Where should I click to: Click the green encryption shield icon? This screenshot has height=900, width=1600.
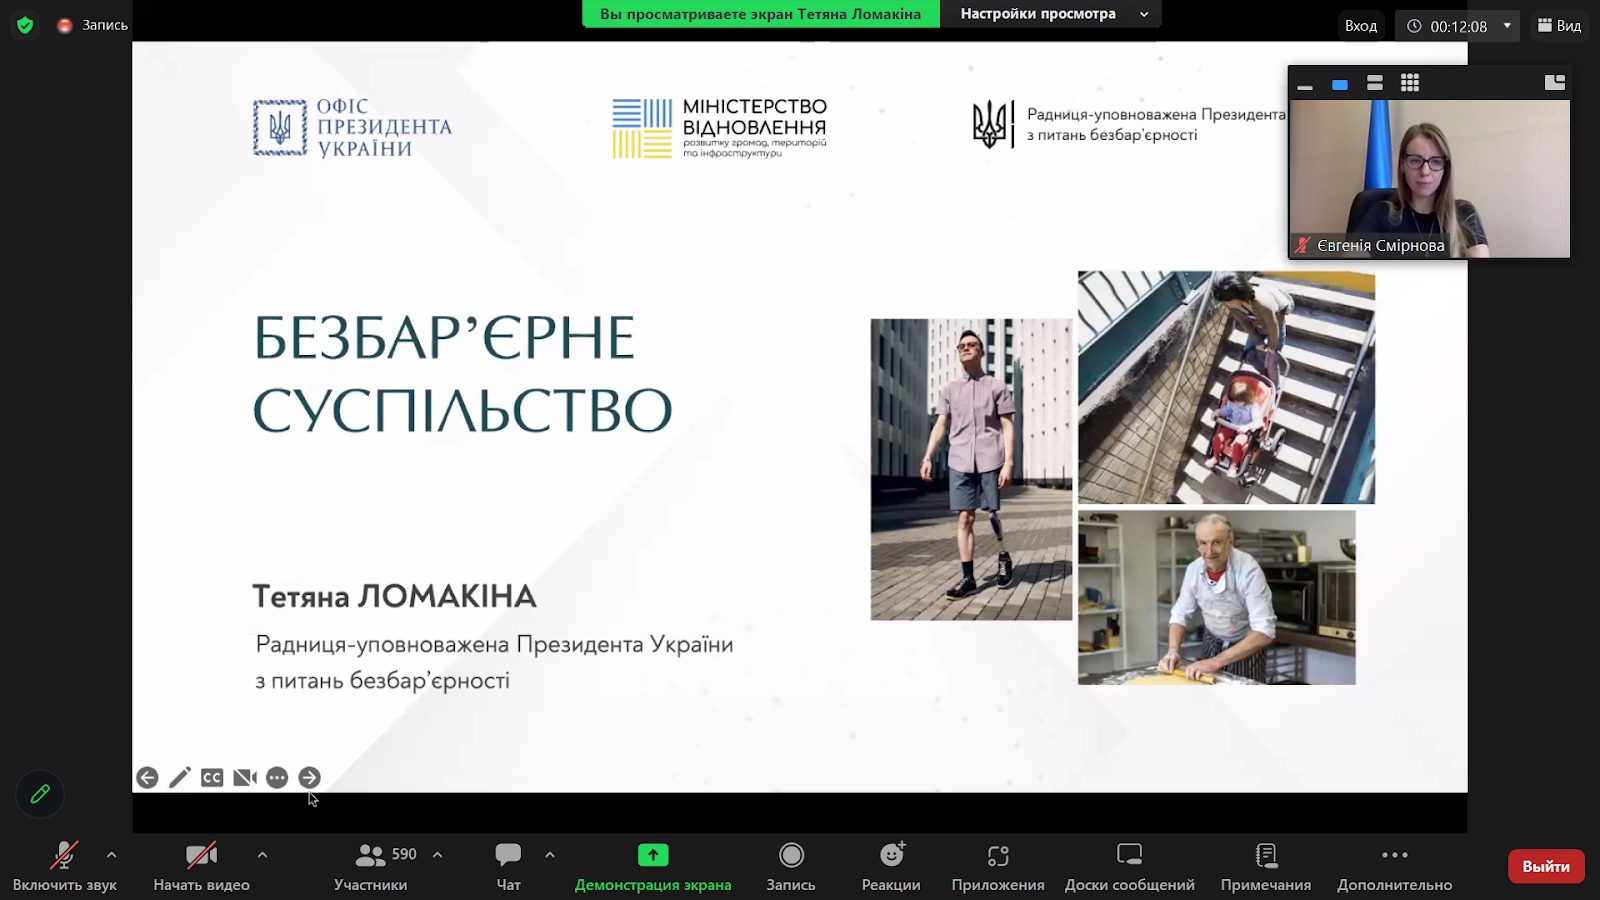25,25
